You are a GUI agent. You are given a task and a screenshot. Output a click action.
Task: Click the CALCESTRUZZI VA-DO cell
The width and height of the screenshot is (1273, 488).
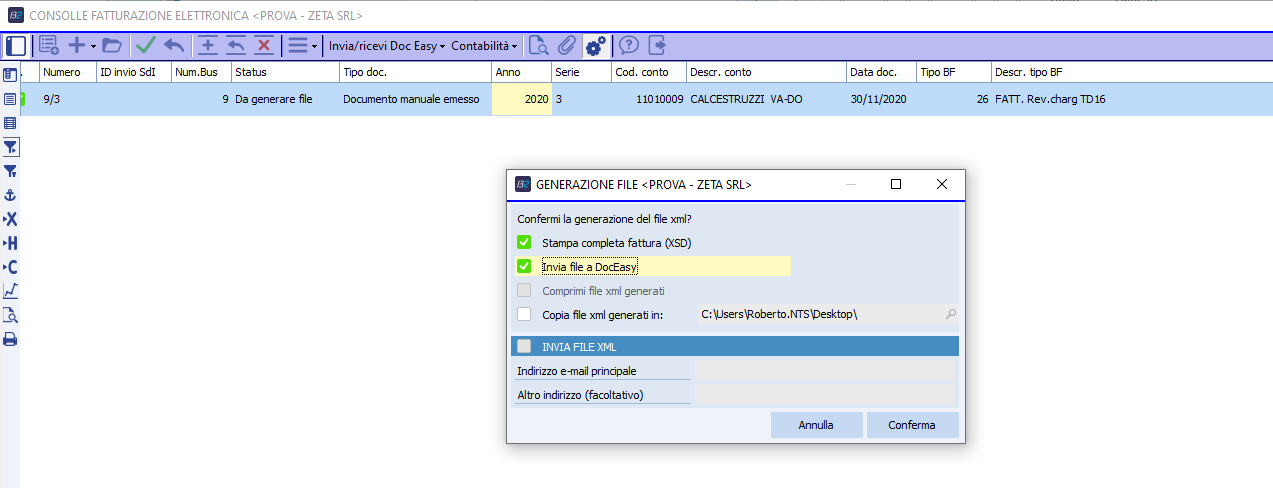click(766, 99)
